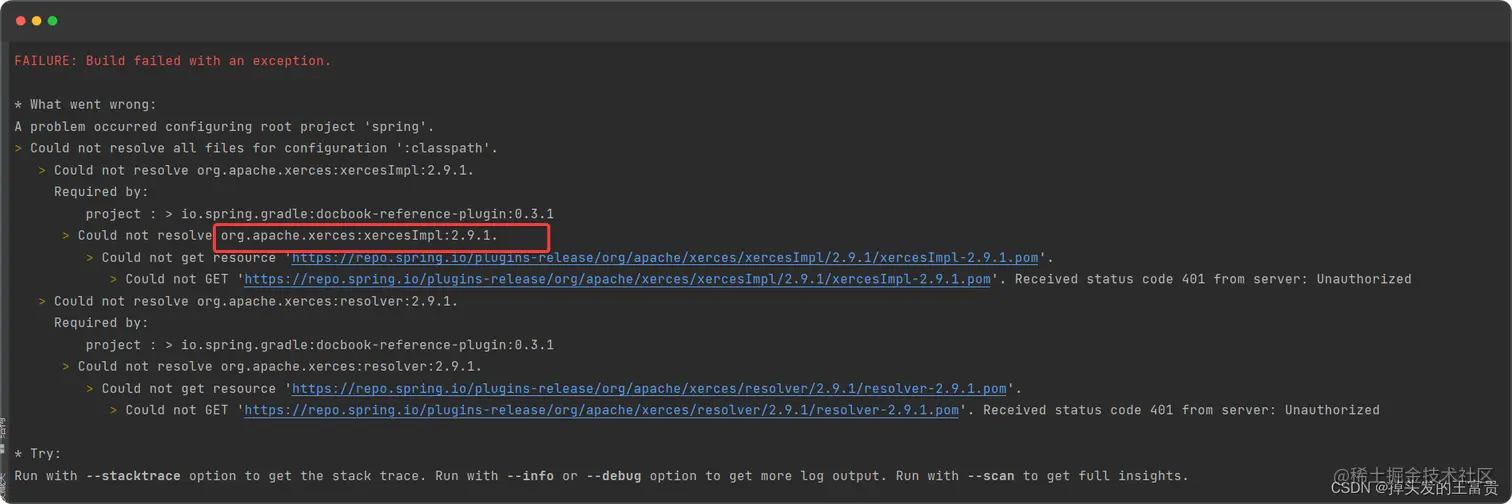
Task: Open the xercesImpl-2.9.1.pom link after 'Could not get resource'
Action: (x=667, y=258)
